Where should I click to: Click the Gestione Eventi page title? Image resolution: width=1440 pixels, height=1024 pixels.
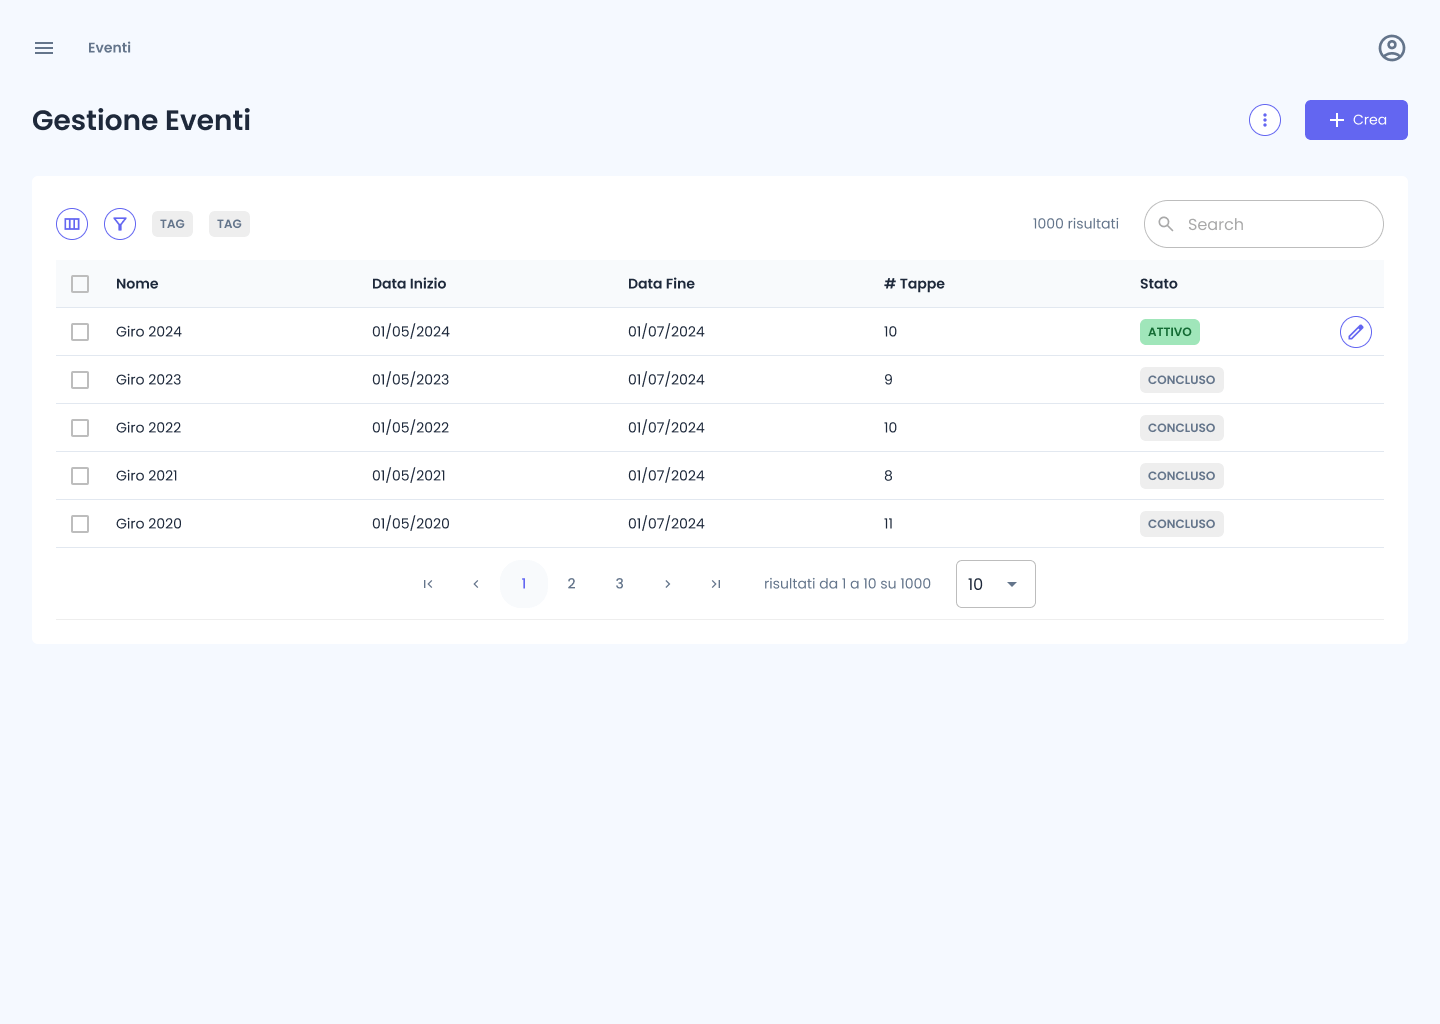pyautogui.click(x=142, y=120)
